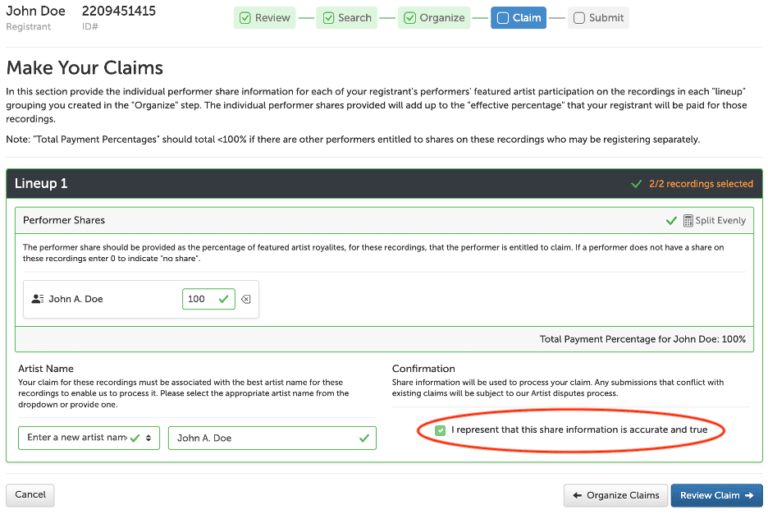Viewport: 768px width, 519px height.
Task: Click the clear share icon beside 100
Action: [247, 299]
